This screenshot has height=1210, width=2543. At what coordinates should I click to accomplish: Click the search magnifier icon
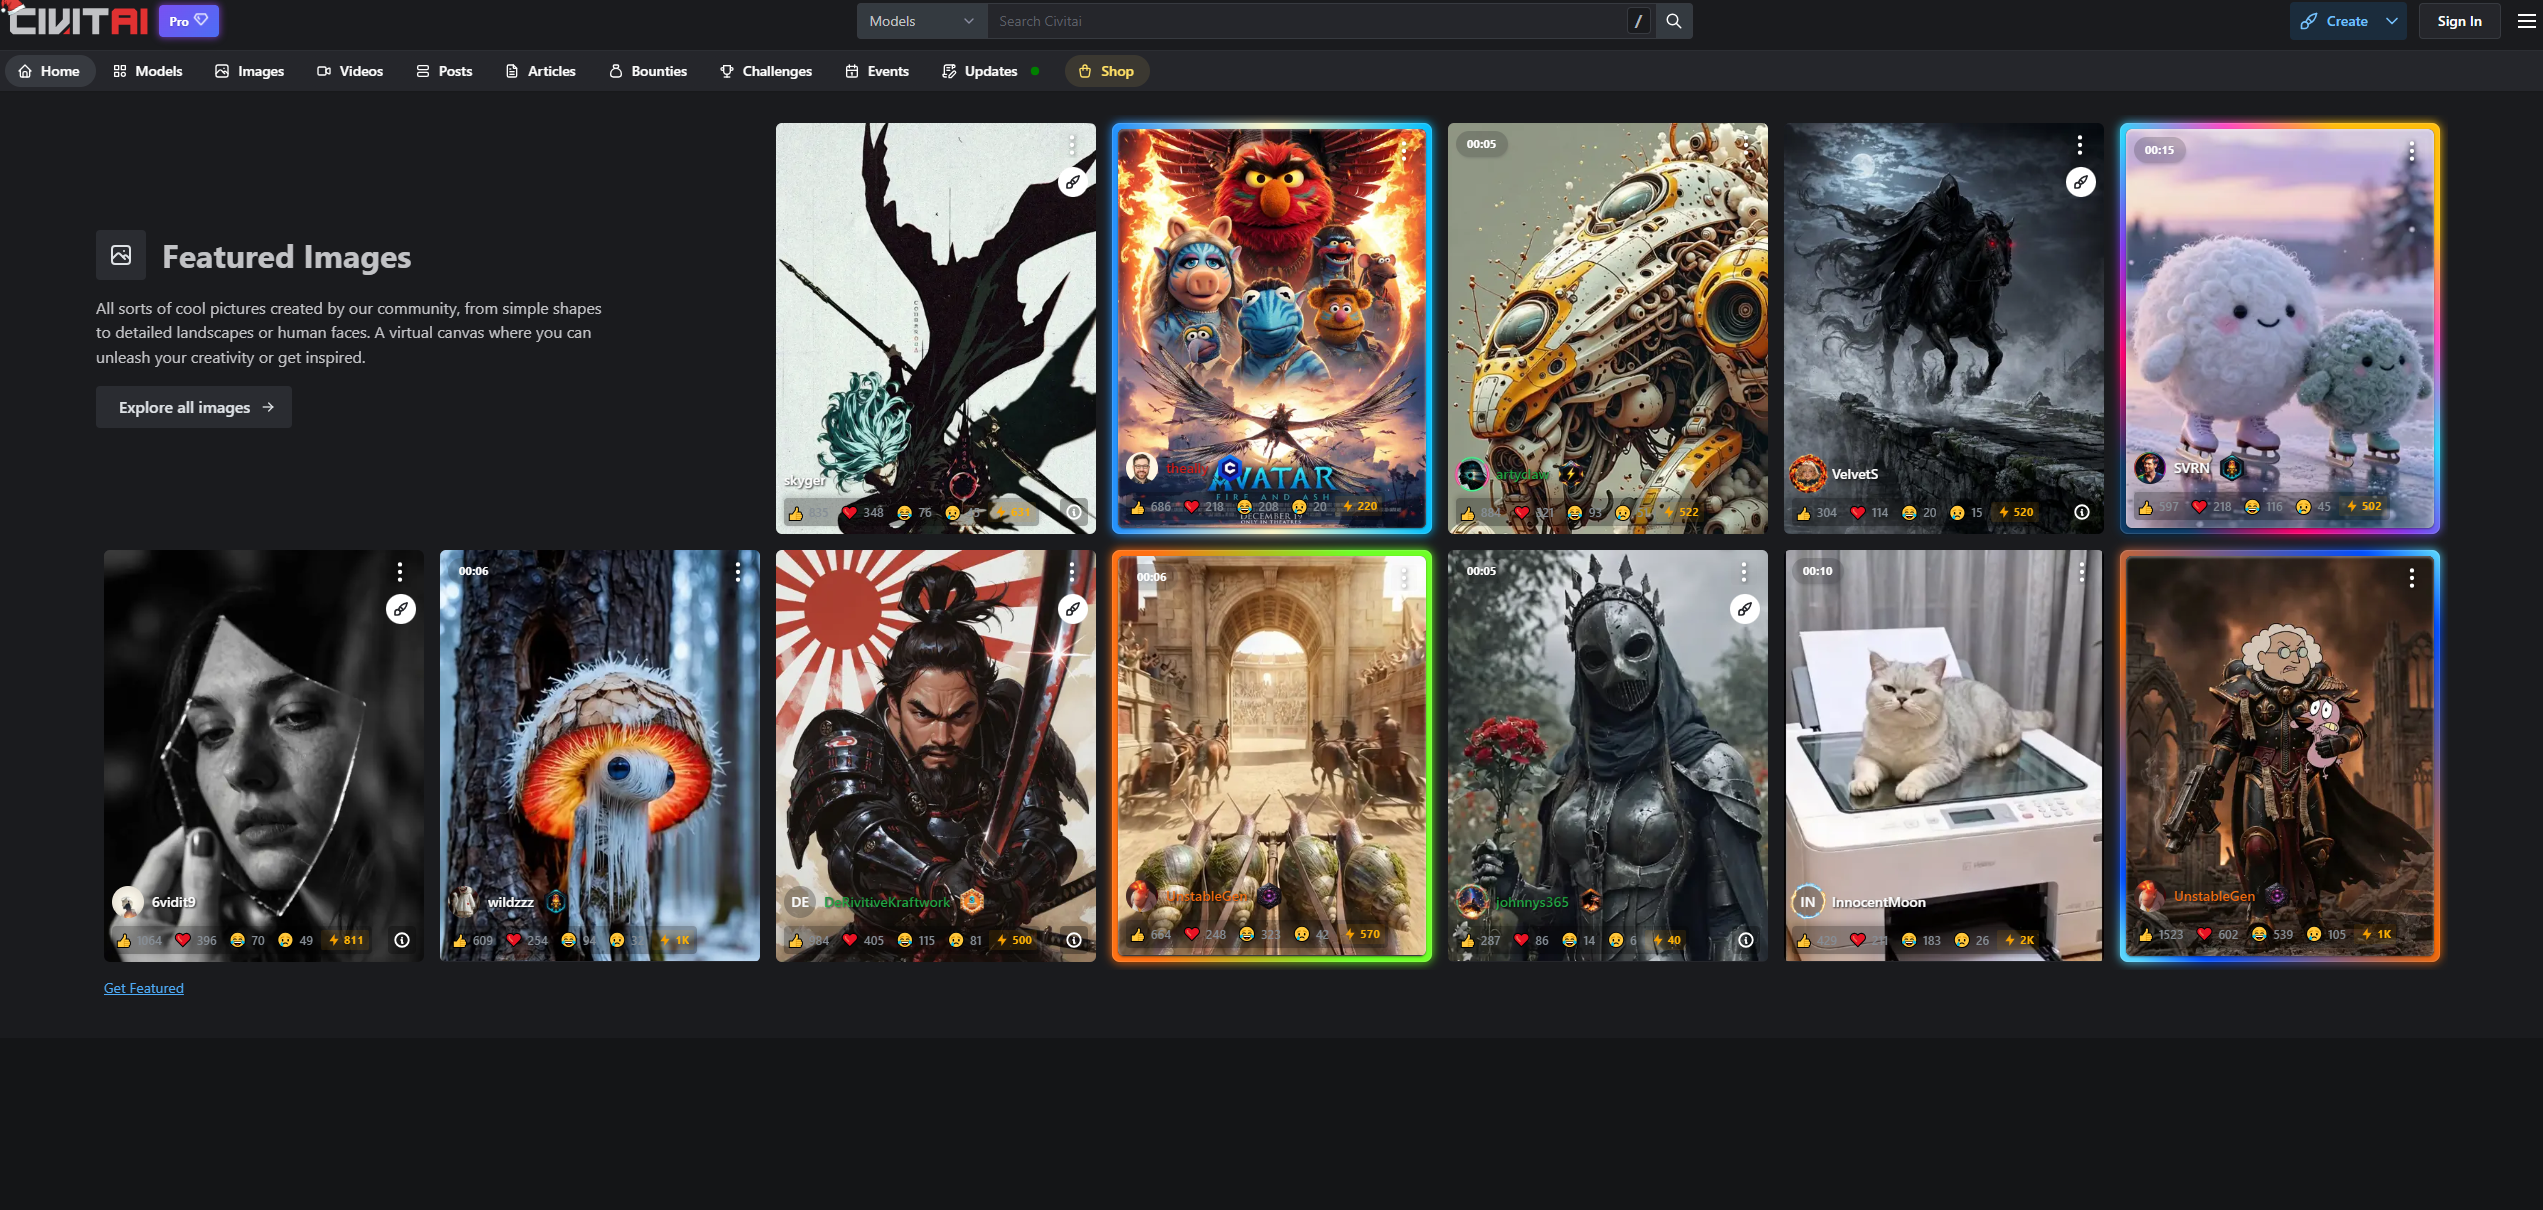[1673, 21]
